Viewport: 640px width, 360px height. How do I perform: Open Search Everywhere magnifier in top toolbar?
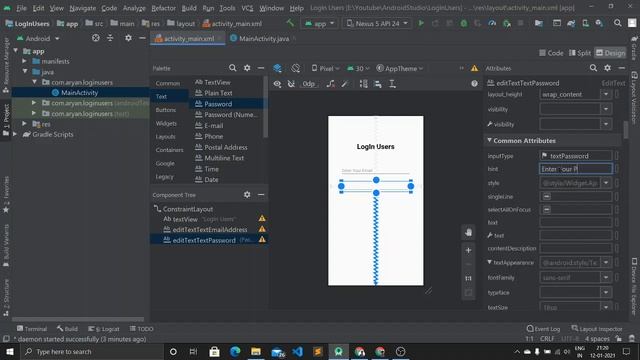tap(618, 23)
